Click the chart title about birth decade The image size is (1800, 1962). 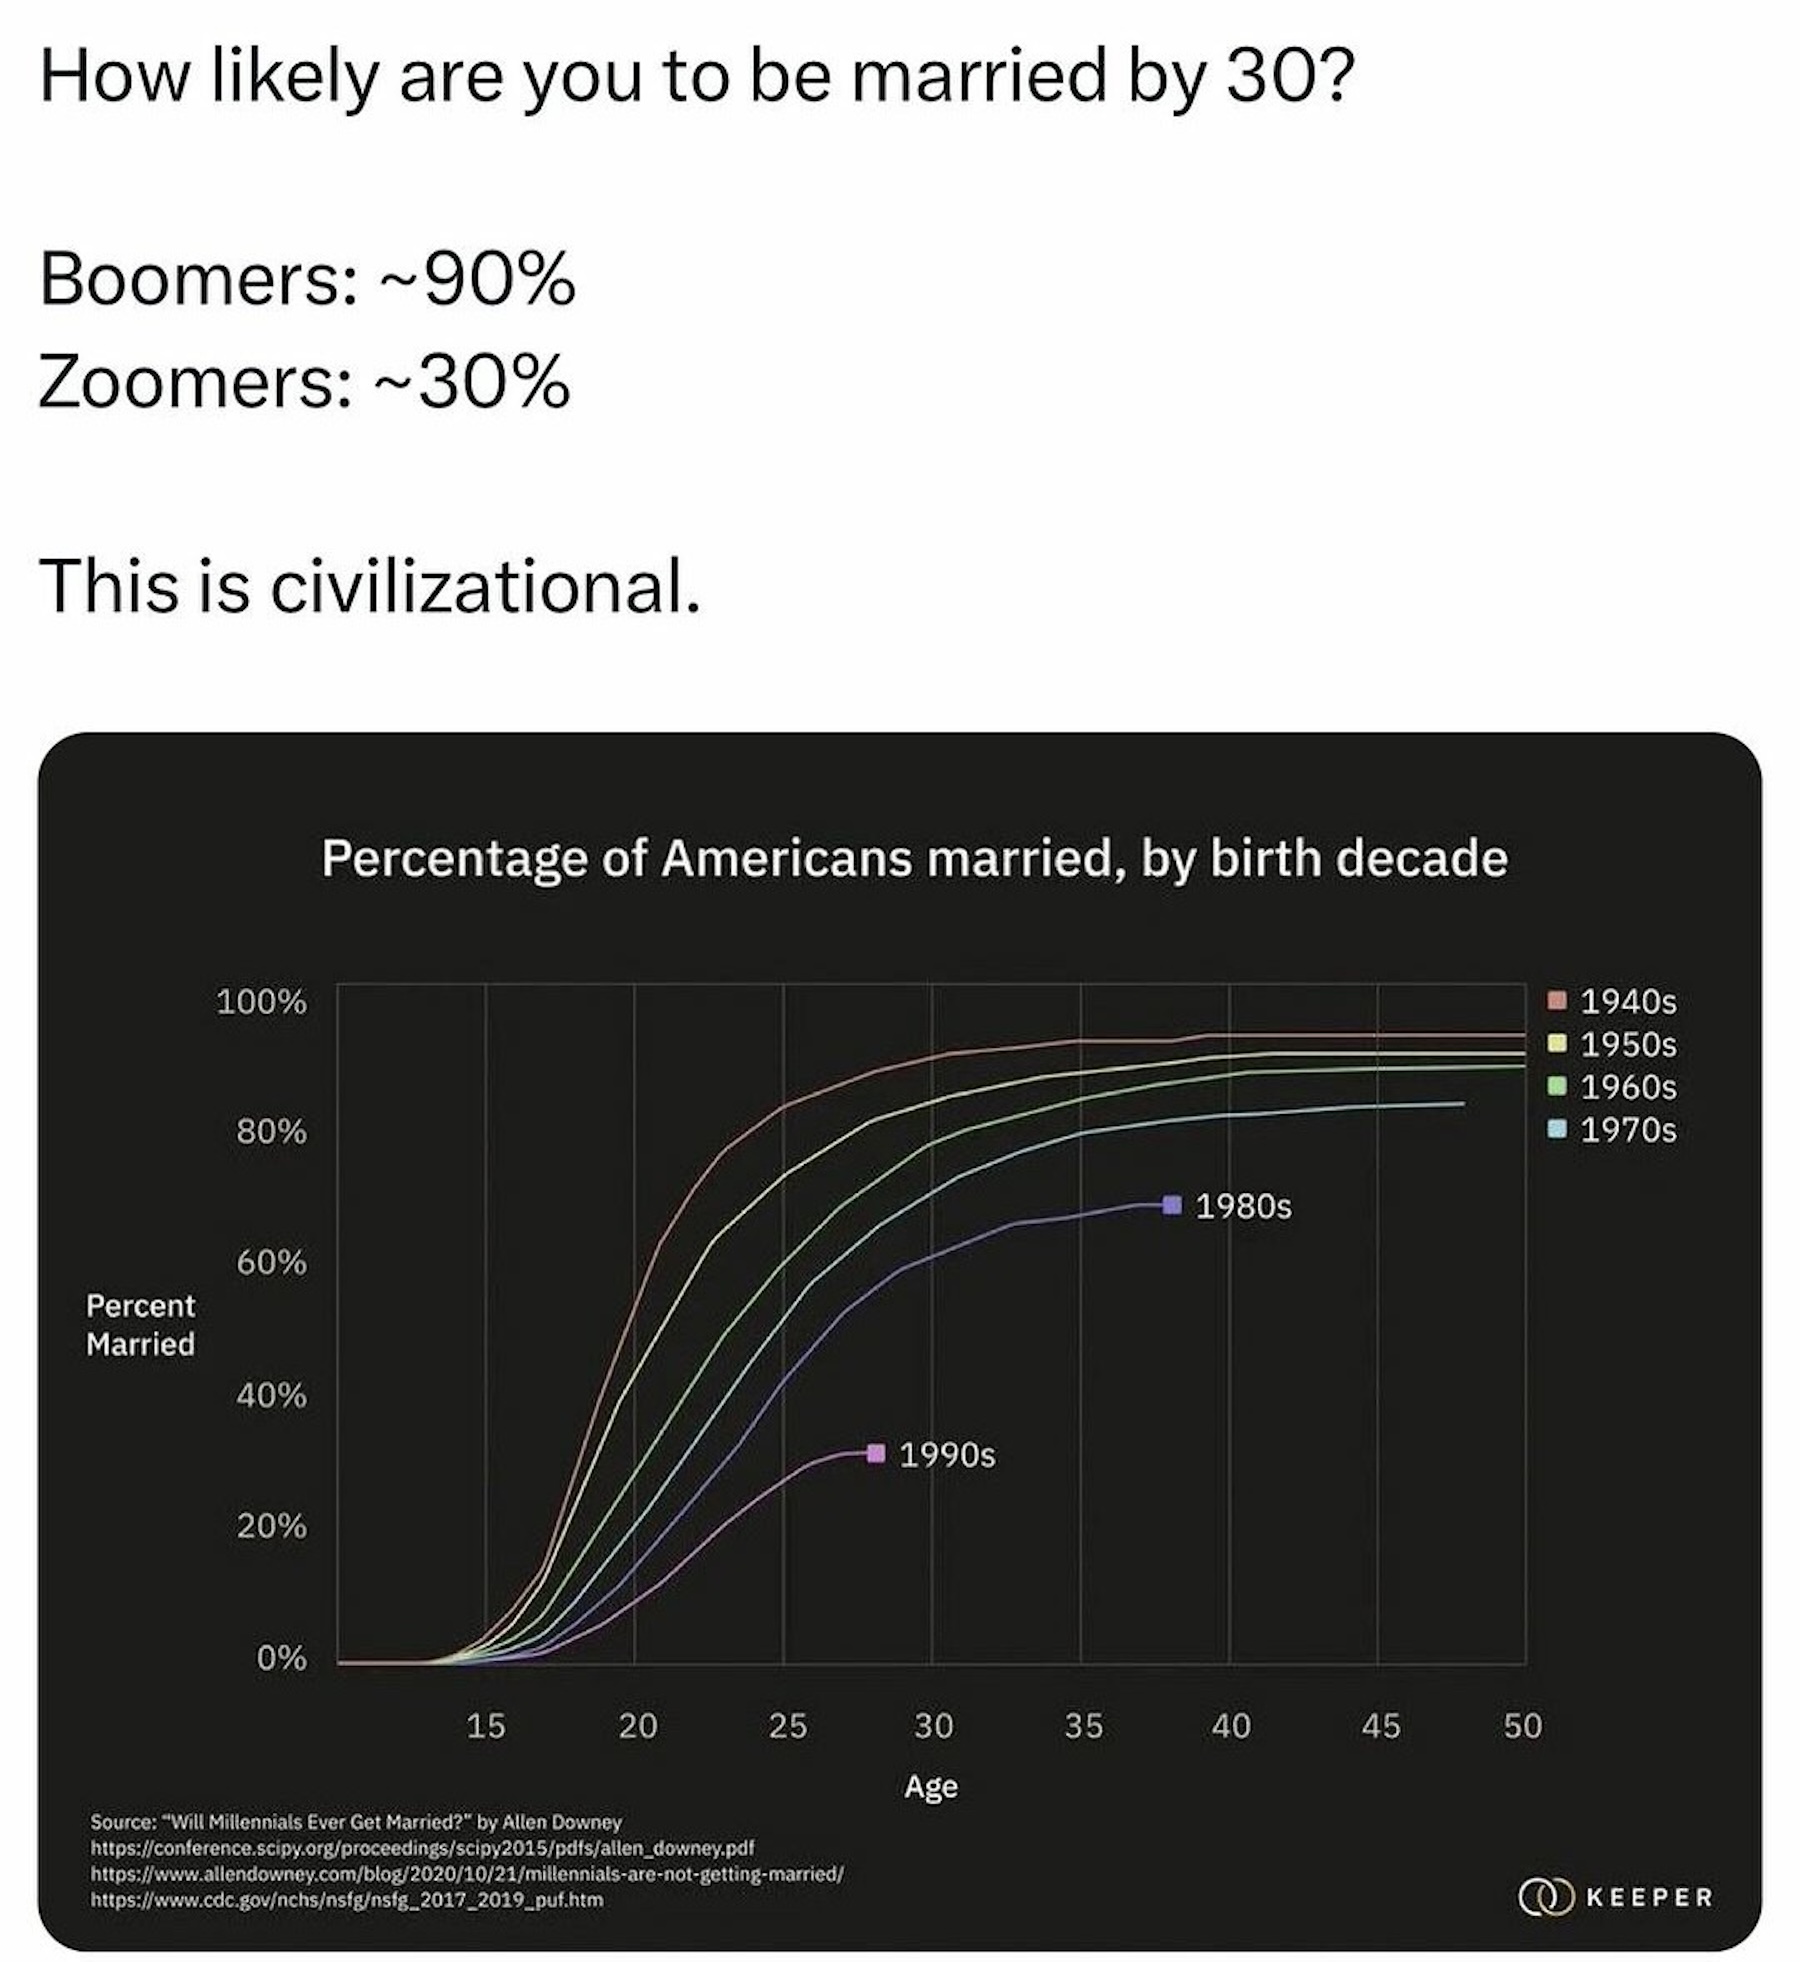pyautogui.click(x=914, y=858)
